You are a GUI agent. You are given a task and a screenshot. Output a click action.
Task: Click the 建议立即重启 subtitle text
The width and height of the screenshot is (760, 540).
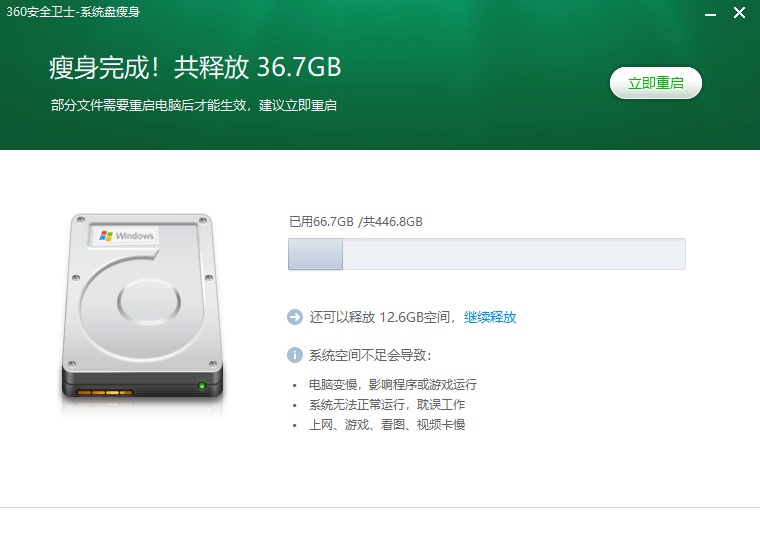(x=298, y=105)
